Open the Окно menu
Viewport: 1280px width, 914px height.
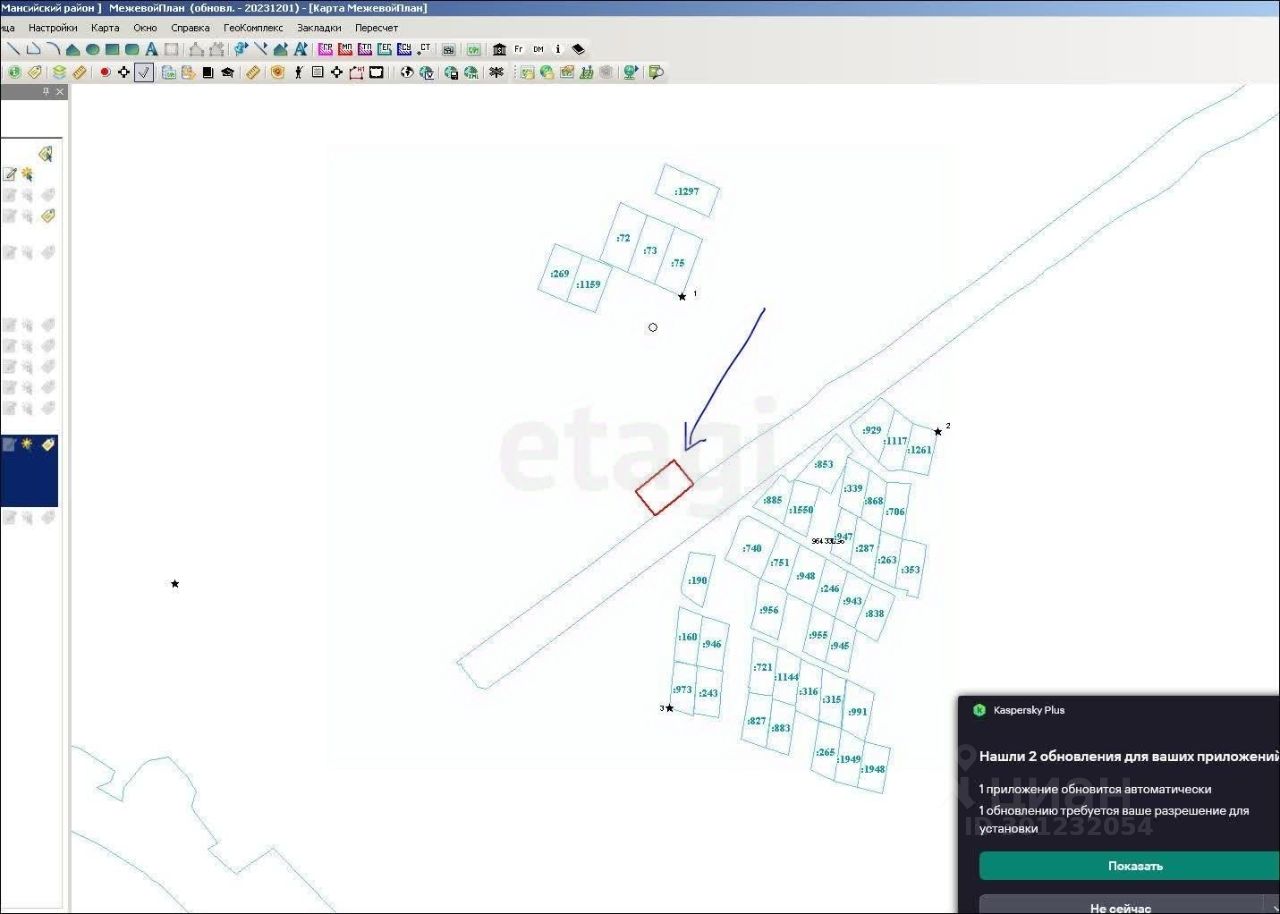tap(145, 28)
